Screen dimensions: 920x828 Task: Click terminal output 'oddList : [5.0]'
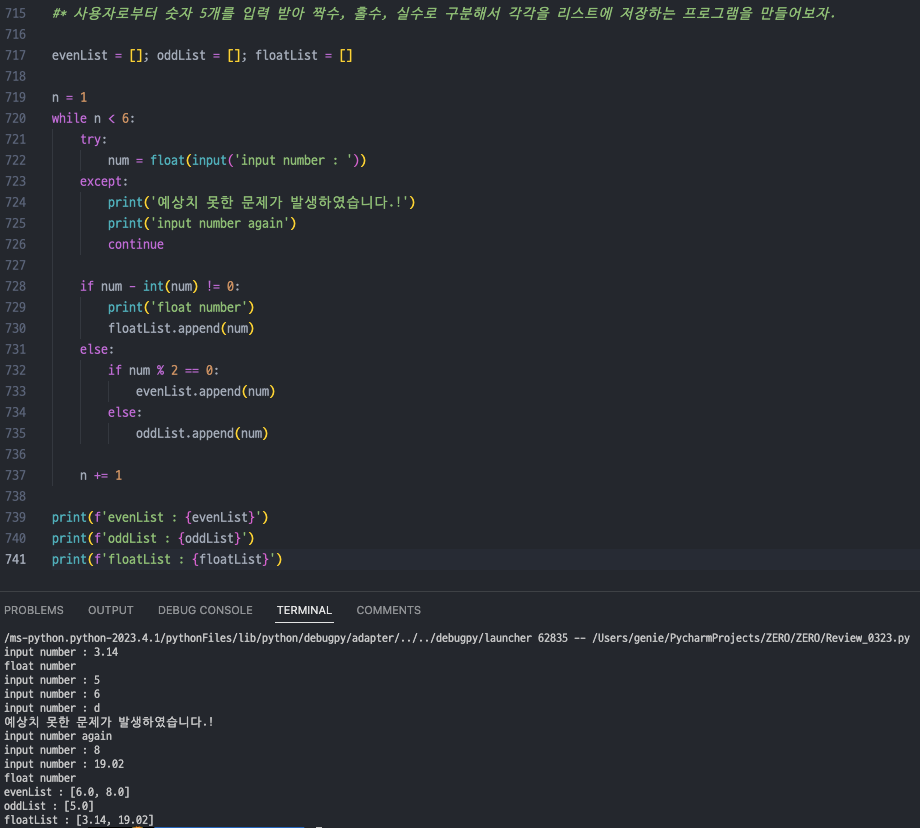pyautogui.click(x=49, y=806)
